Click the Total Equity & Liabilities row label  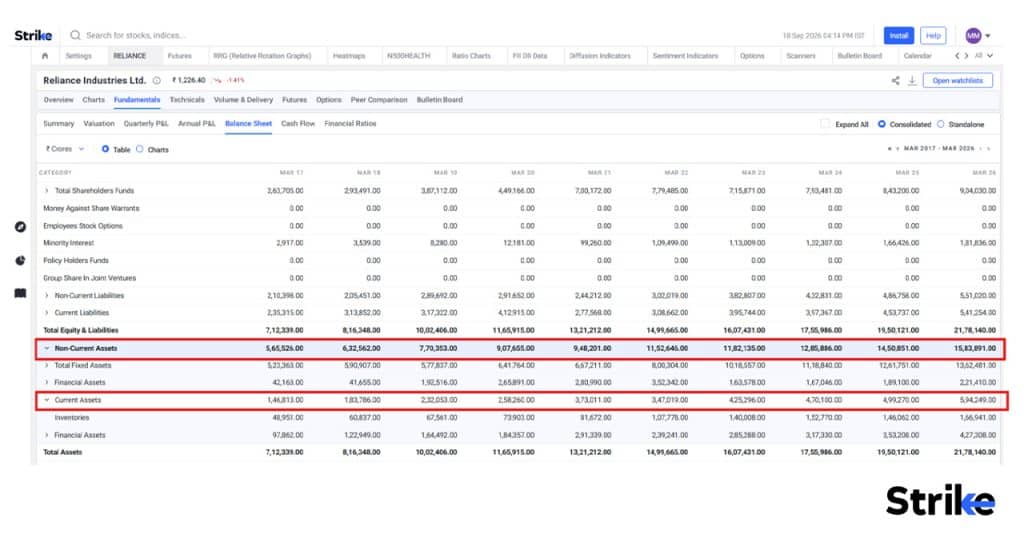click(x=81, y=330)
